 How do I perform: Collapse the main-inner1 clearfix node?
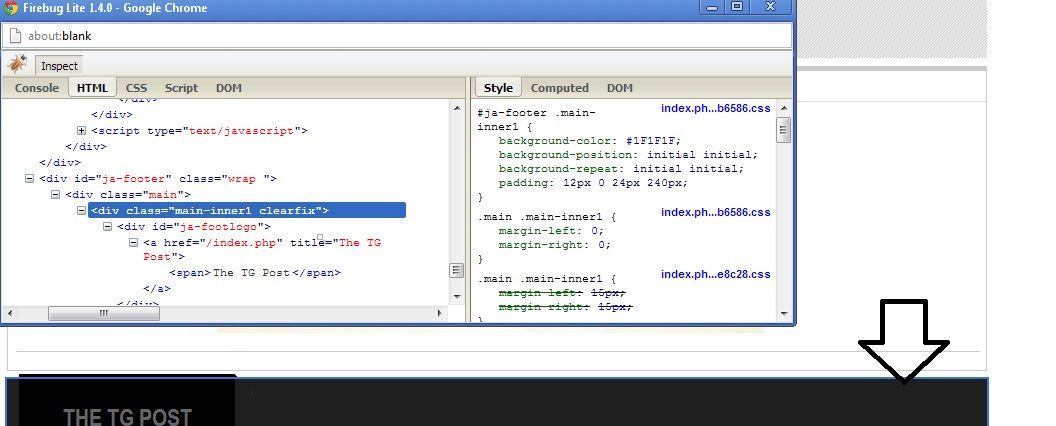tap(81, 210)
